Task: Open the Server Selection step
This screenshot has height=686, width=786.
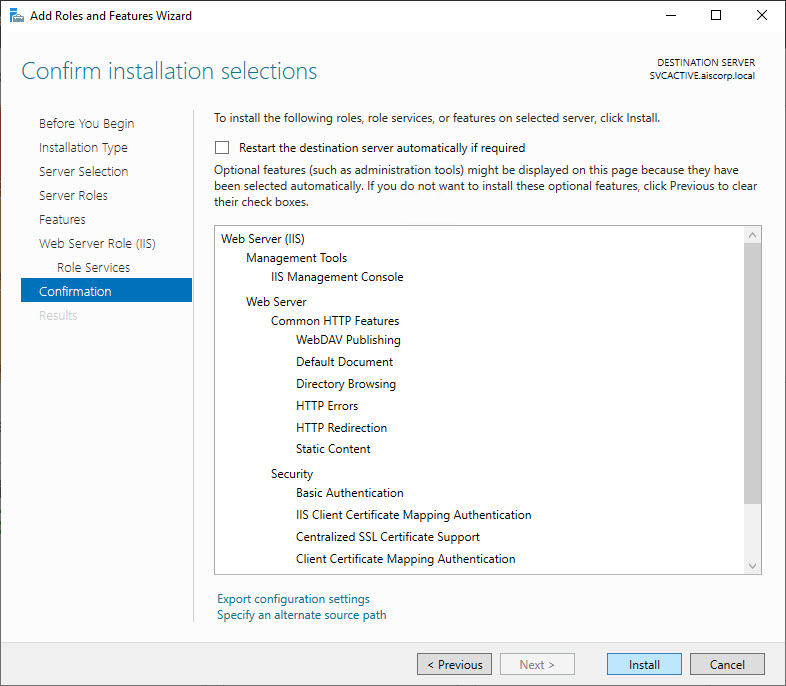Action: click(x=83, y=172)
